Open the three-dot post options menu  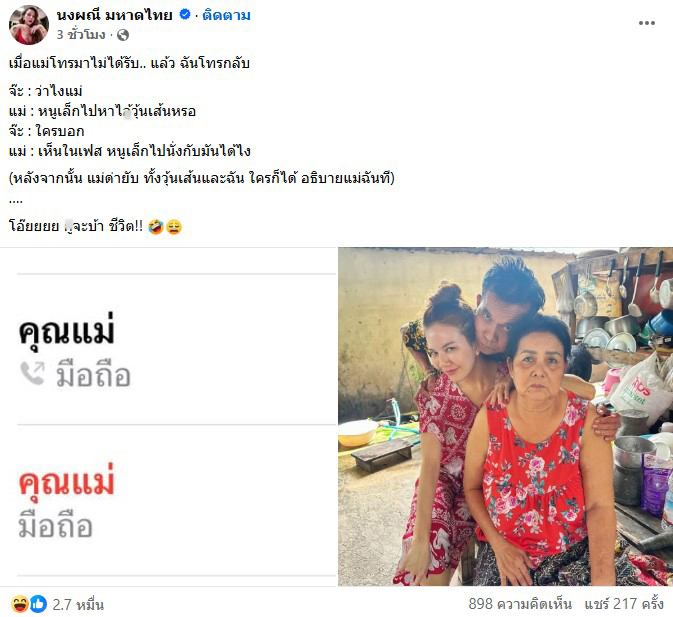646,23
